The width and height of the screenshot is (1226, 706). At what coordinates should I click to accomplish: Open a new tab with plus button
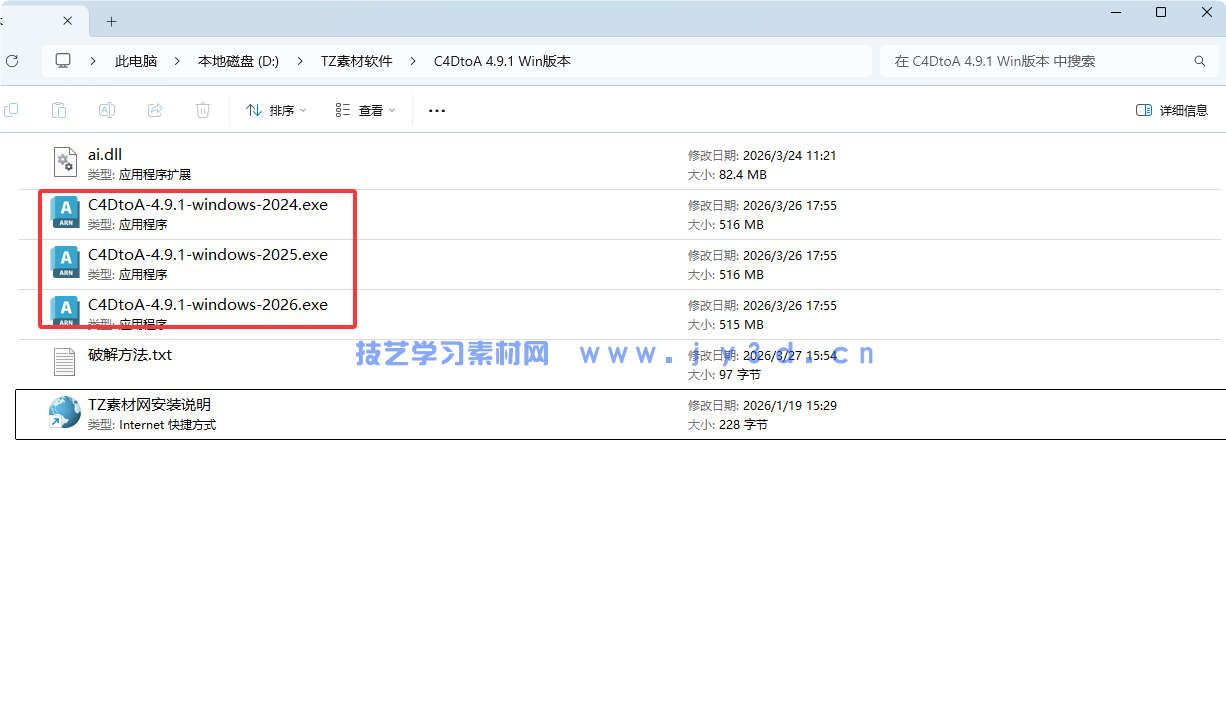coord(111,21)
